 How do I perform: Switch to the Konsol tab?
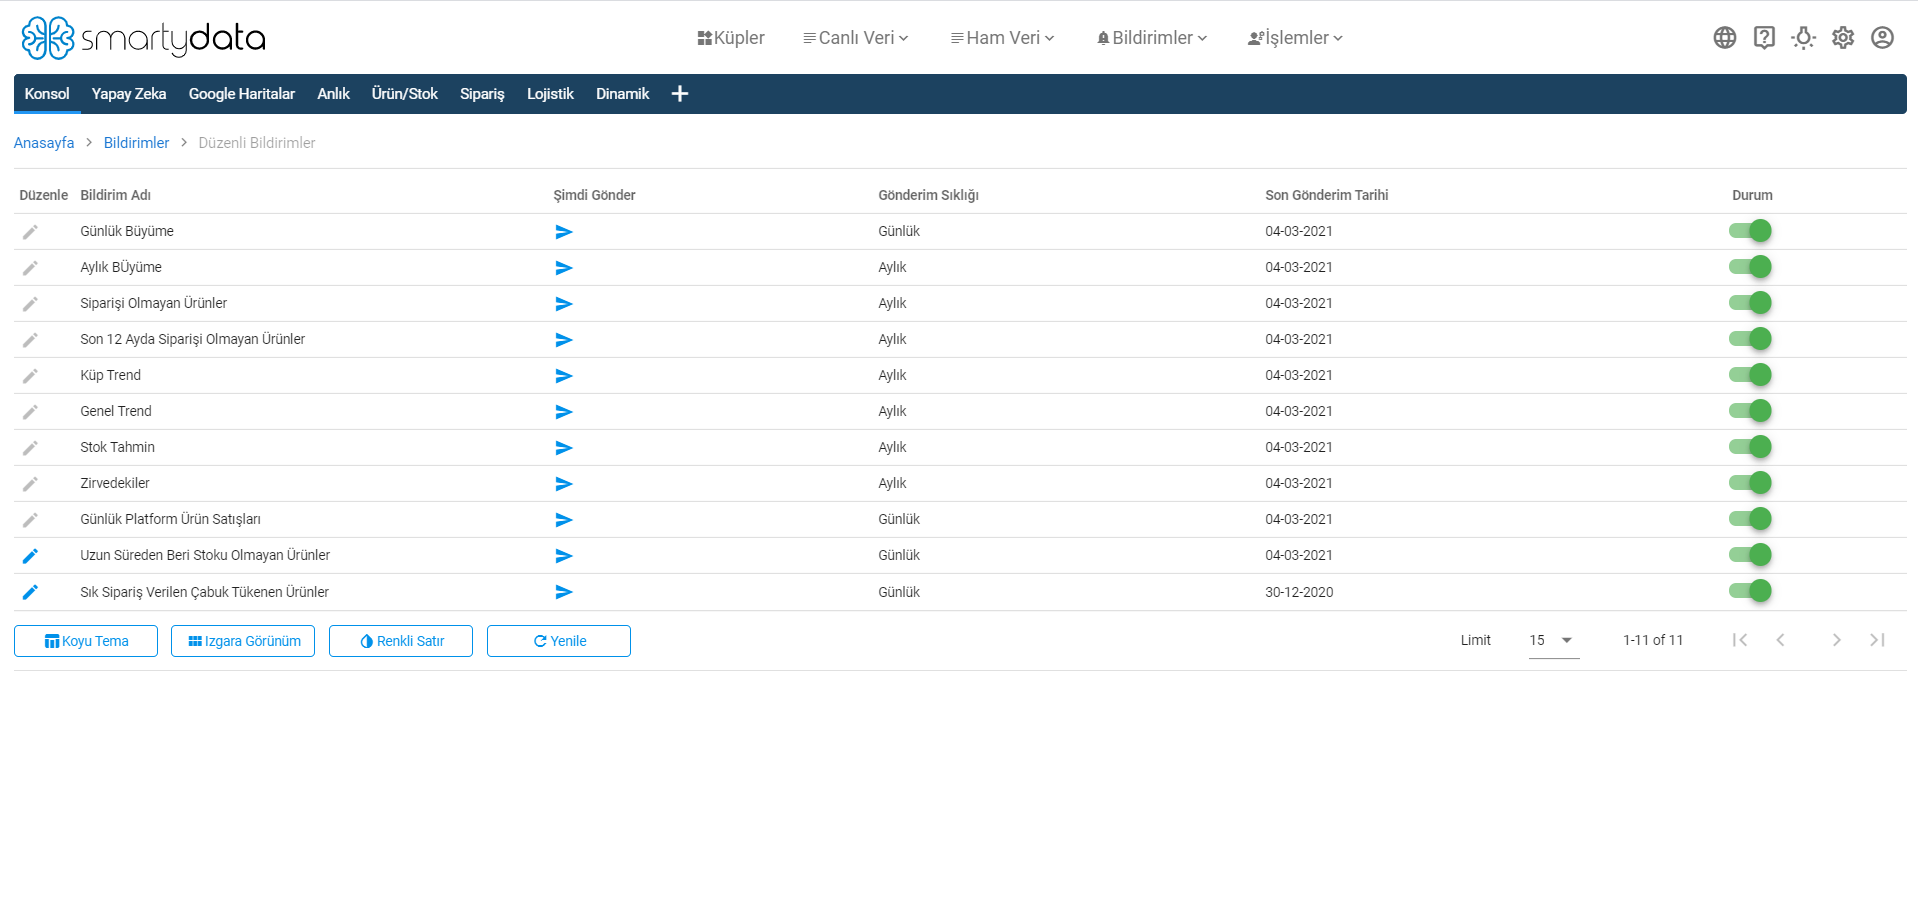[x=47, y=94]
